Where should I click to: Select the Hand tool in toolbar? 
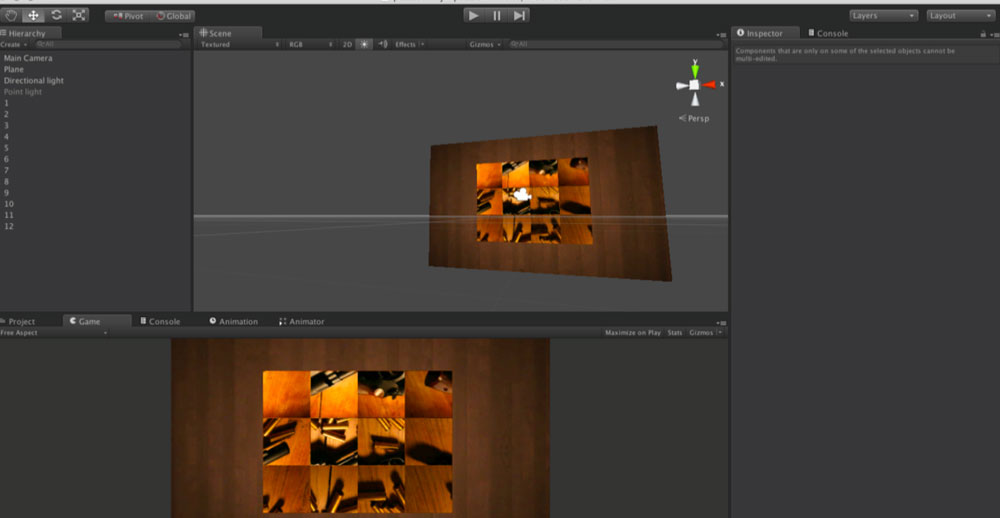coord(11,15)
